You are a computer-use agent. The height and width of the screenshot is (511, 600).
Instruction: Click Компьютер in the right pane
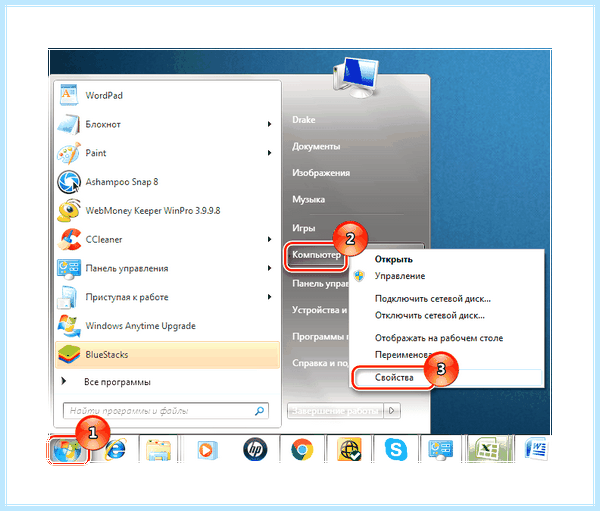pos(316,255)
